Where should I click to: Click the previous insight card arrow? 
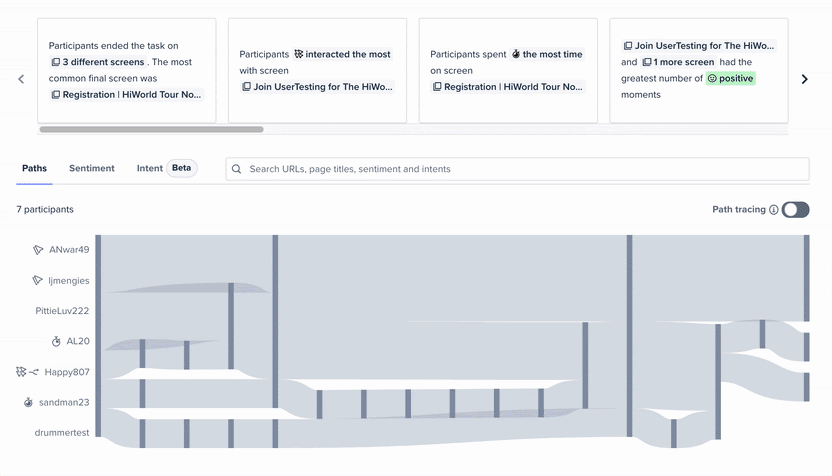(21, 79)
